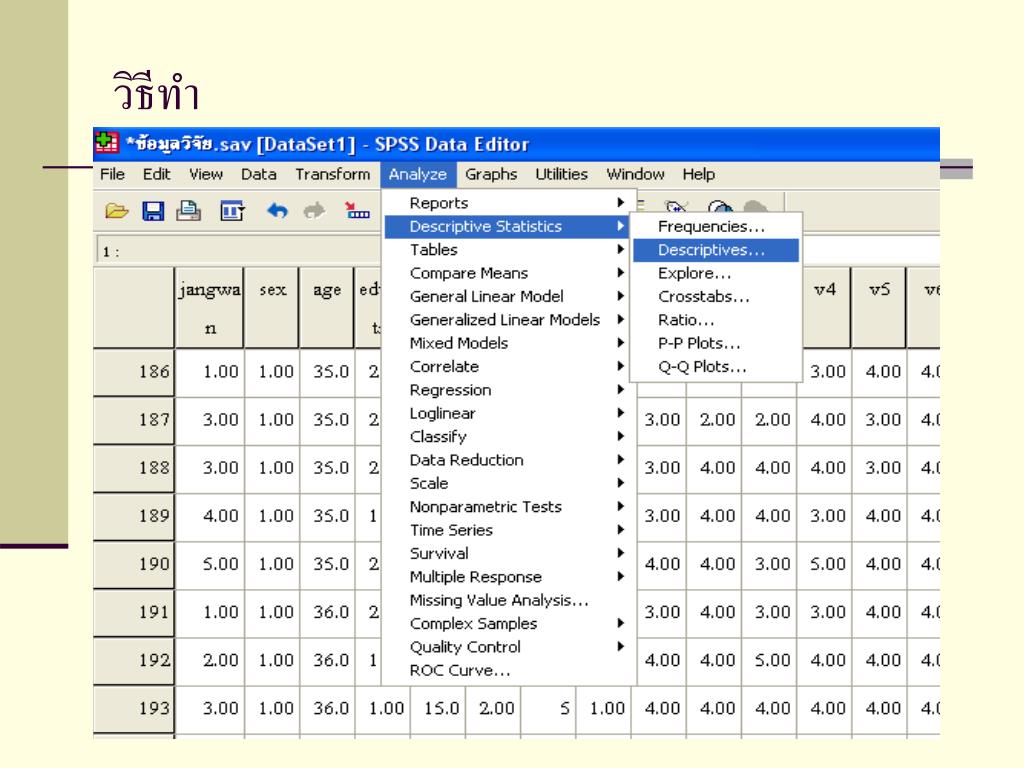The height and width of the screenshot is (768, 1024).
Task: Choose Scale from the Analyze menu
Action: (x=506, y=483)
